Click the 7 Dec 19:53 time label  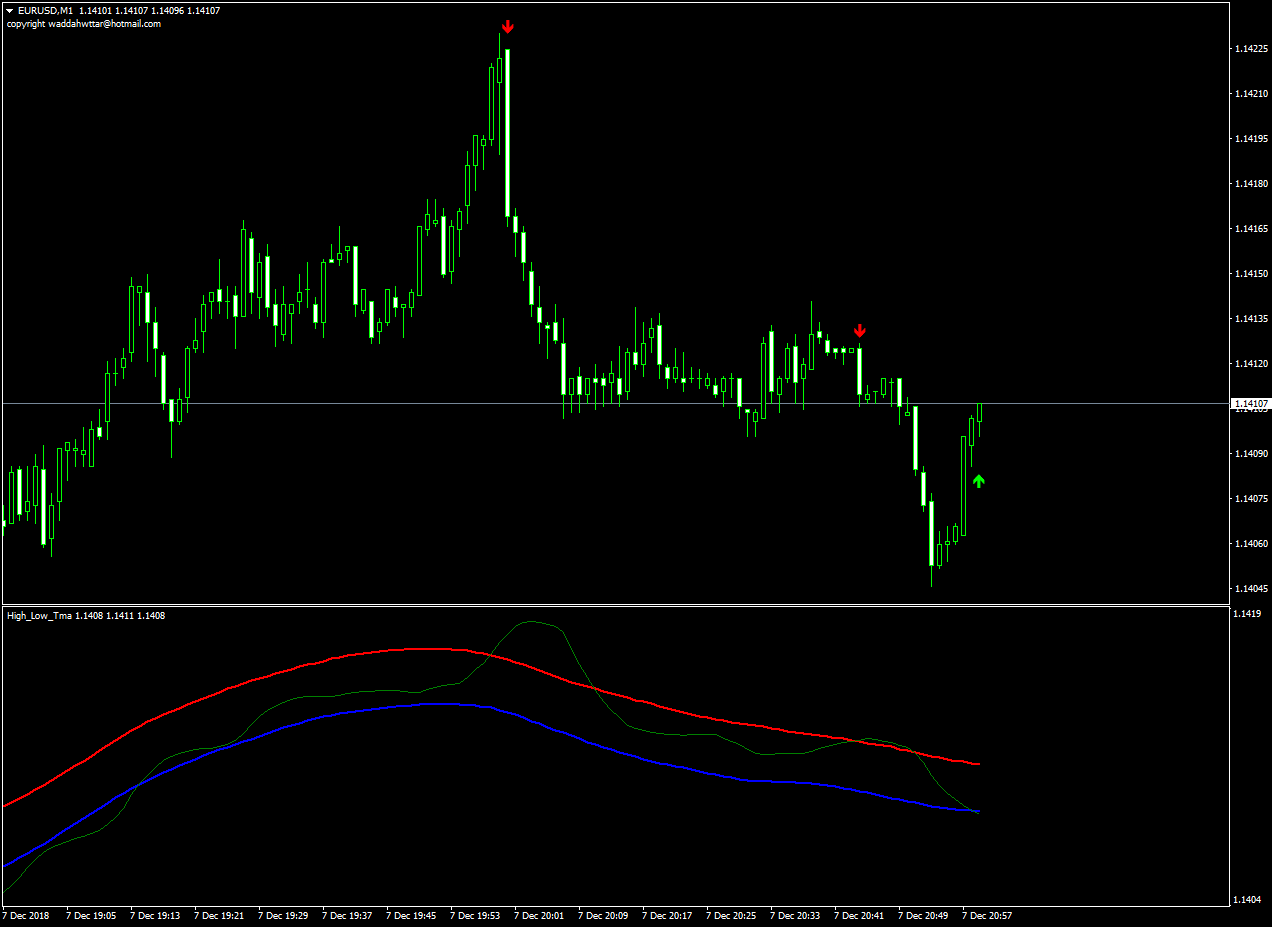[x=475, y=915]
